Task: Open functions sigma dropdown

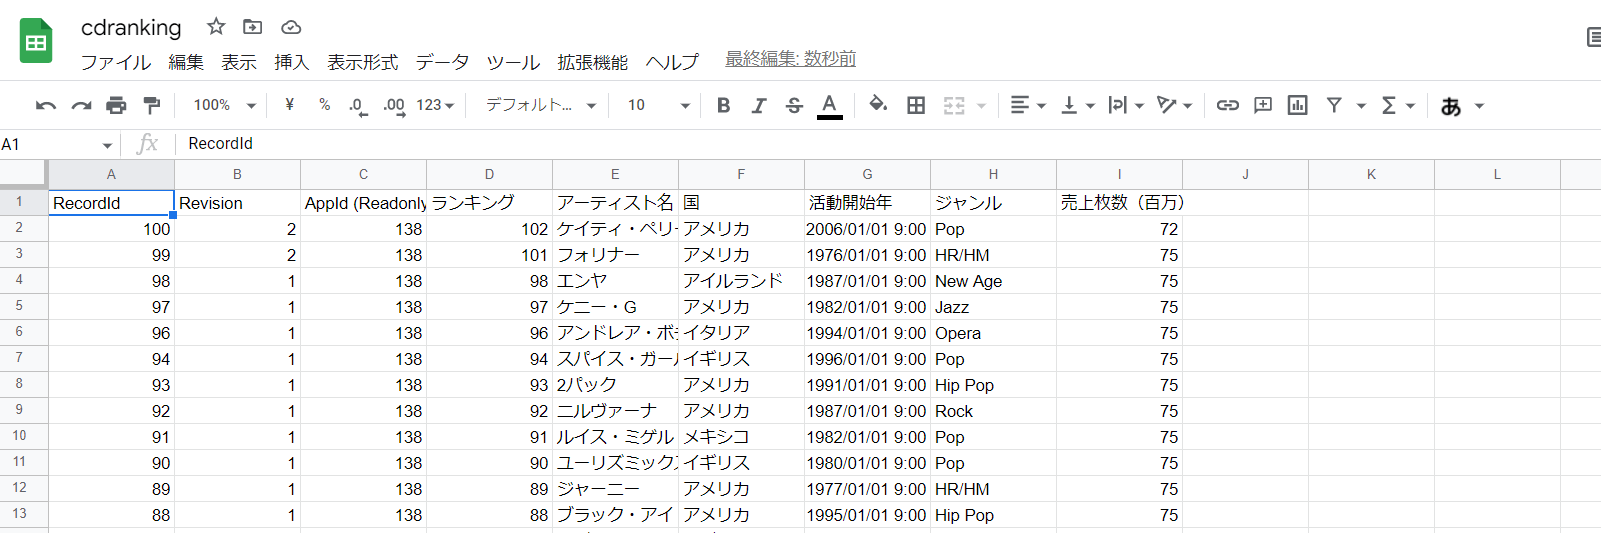Action: pyautogui.click(x=1397, y=105)
